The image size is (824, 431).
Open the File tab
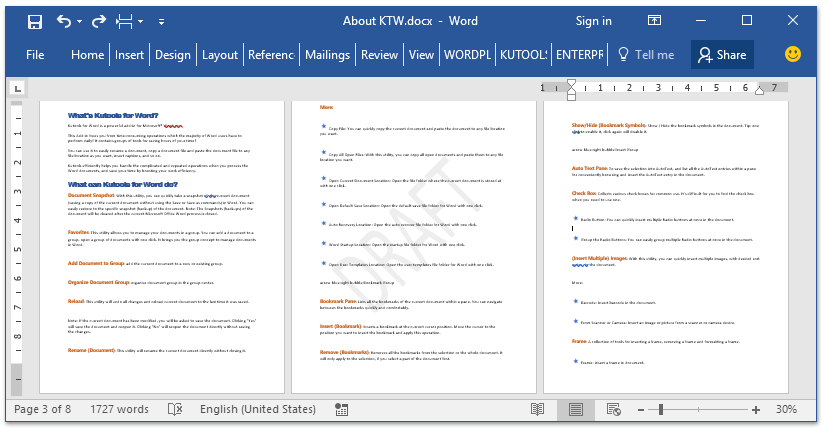pyautogui.click(x=35, y=55)
